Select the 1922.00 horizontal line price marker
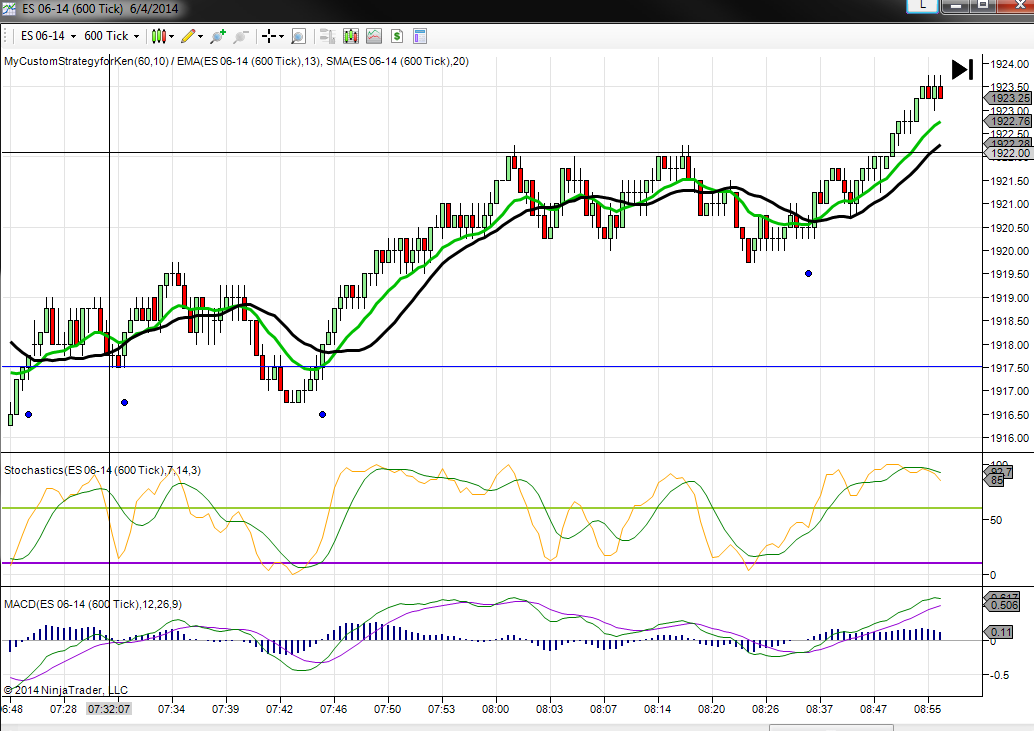 [x=1008, y=153]
